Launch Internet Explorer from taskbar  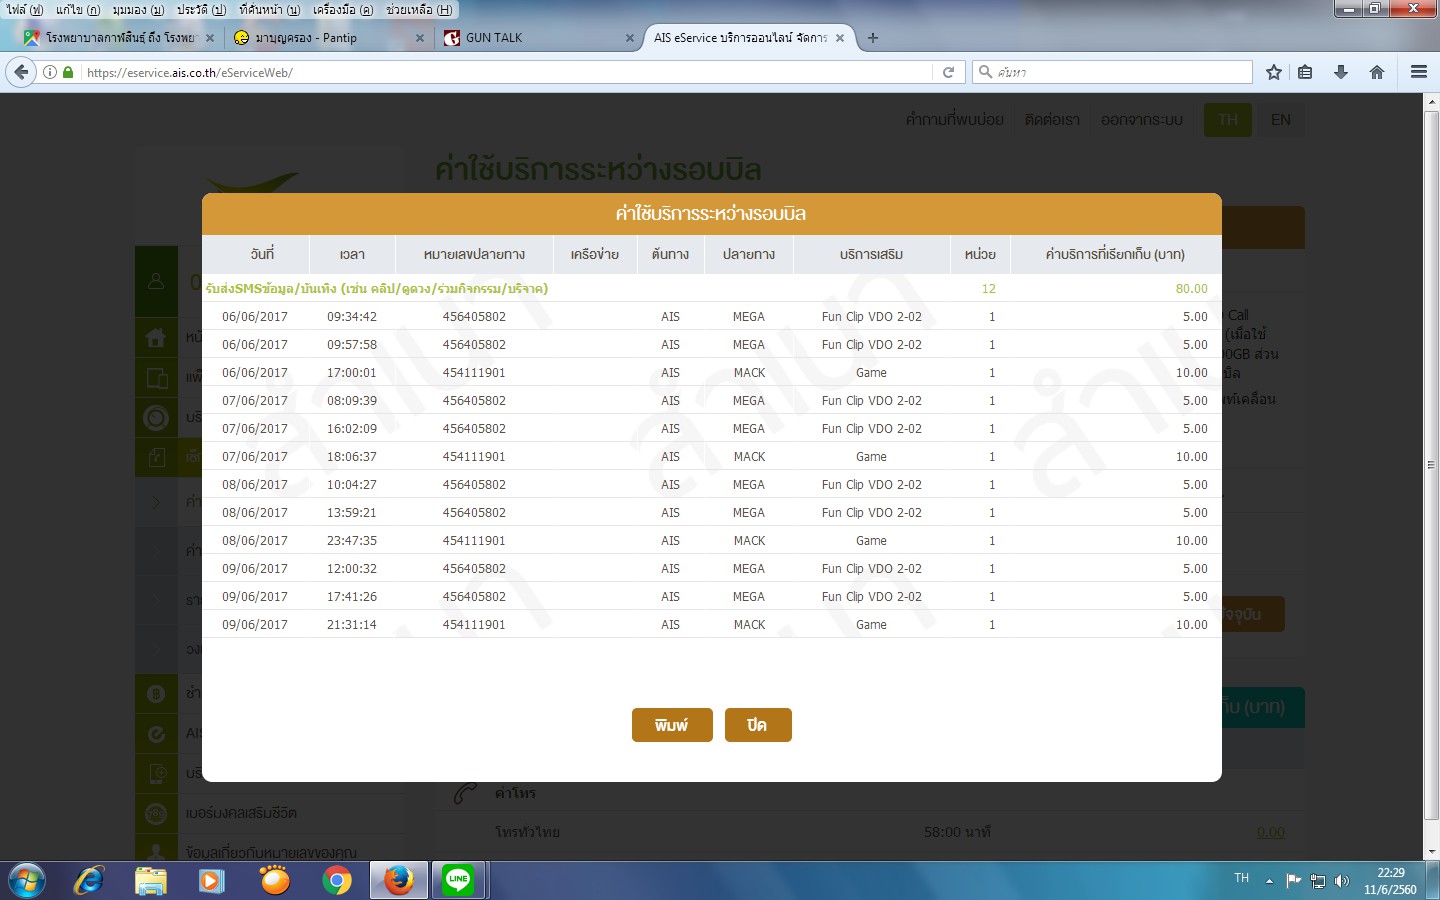click(89, 881)
